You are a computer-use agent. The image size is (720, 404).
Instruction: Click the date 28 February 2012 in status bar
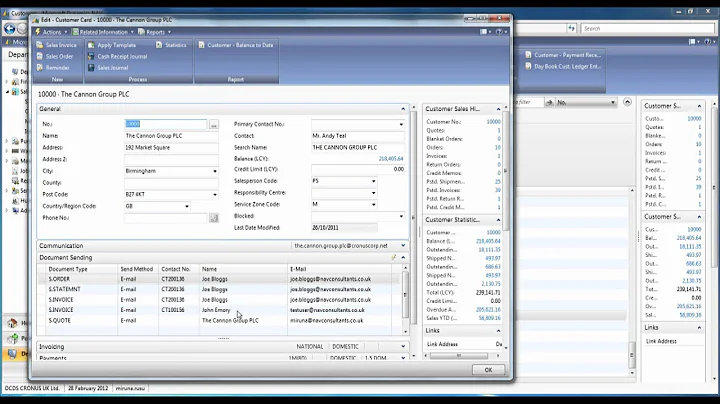tap(88, 388)
